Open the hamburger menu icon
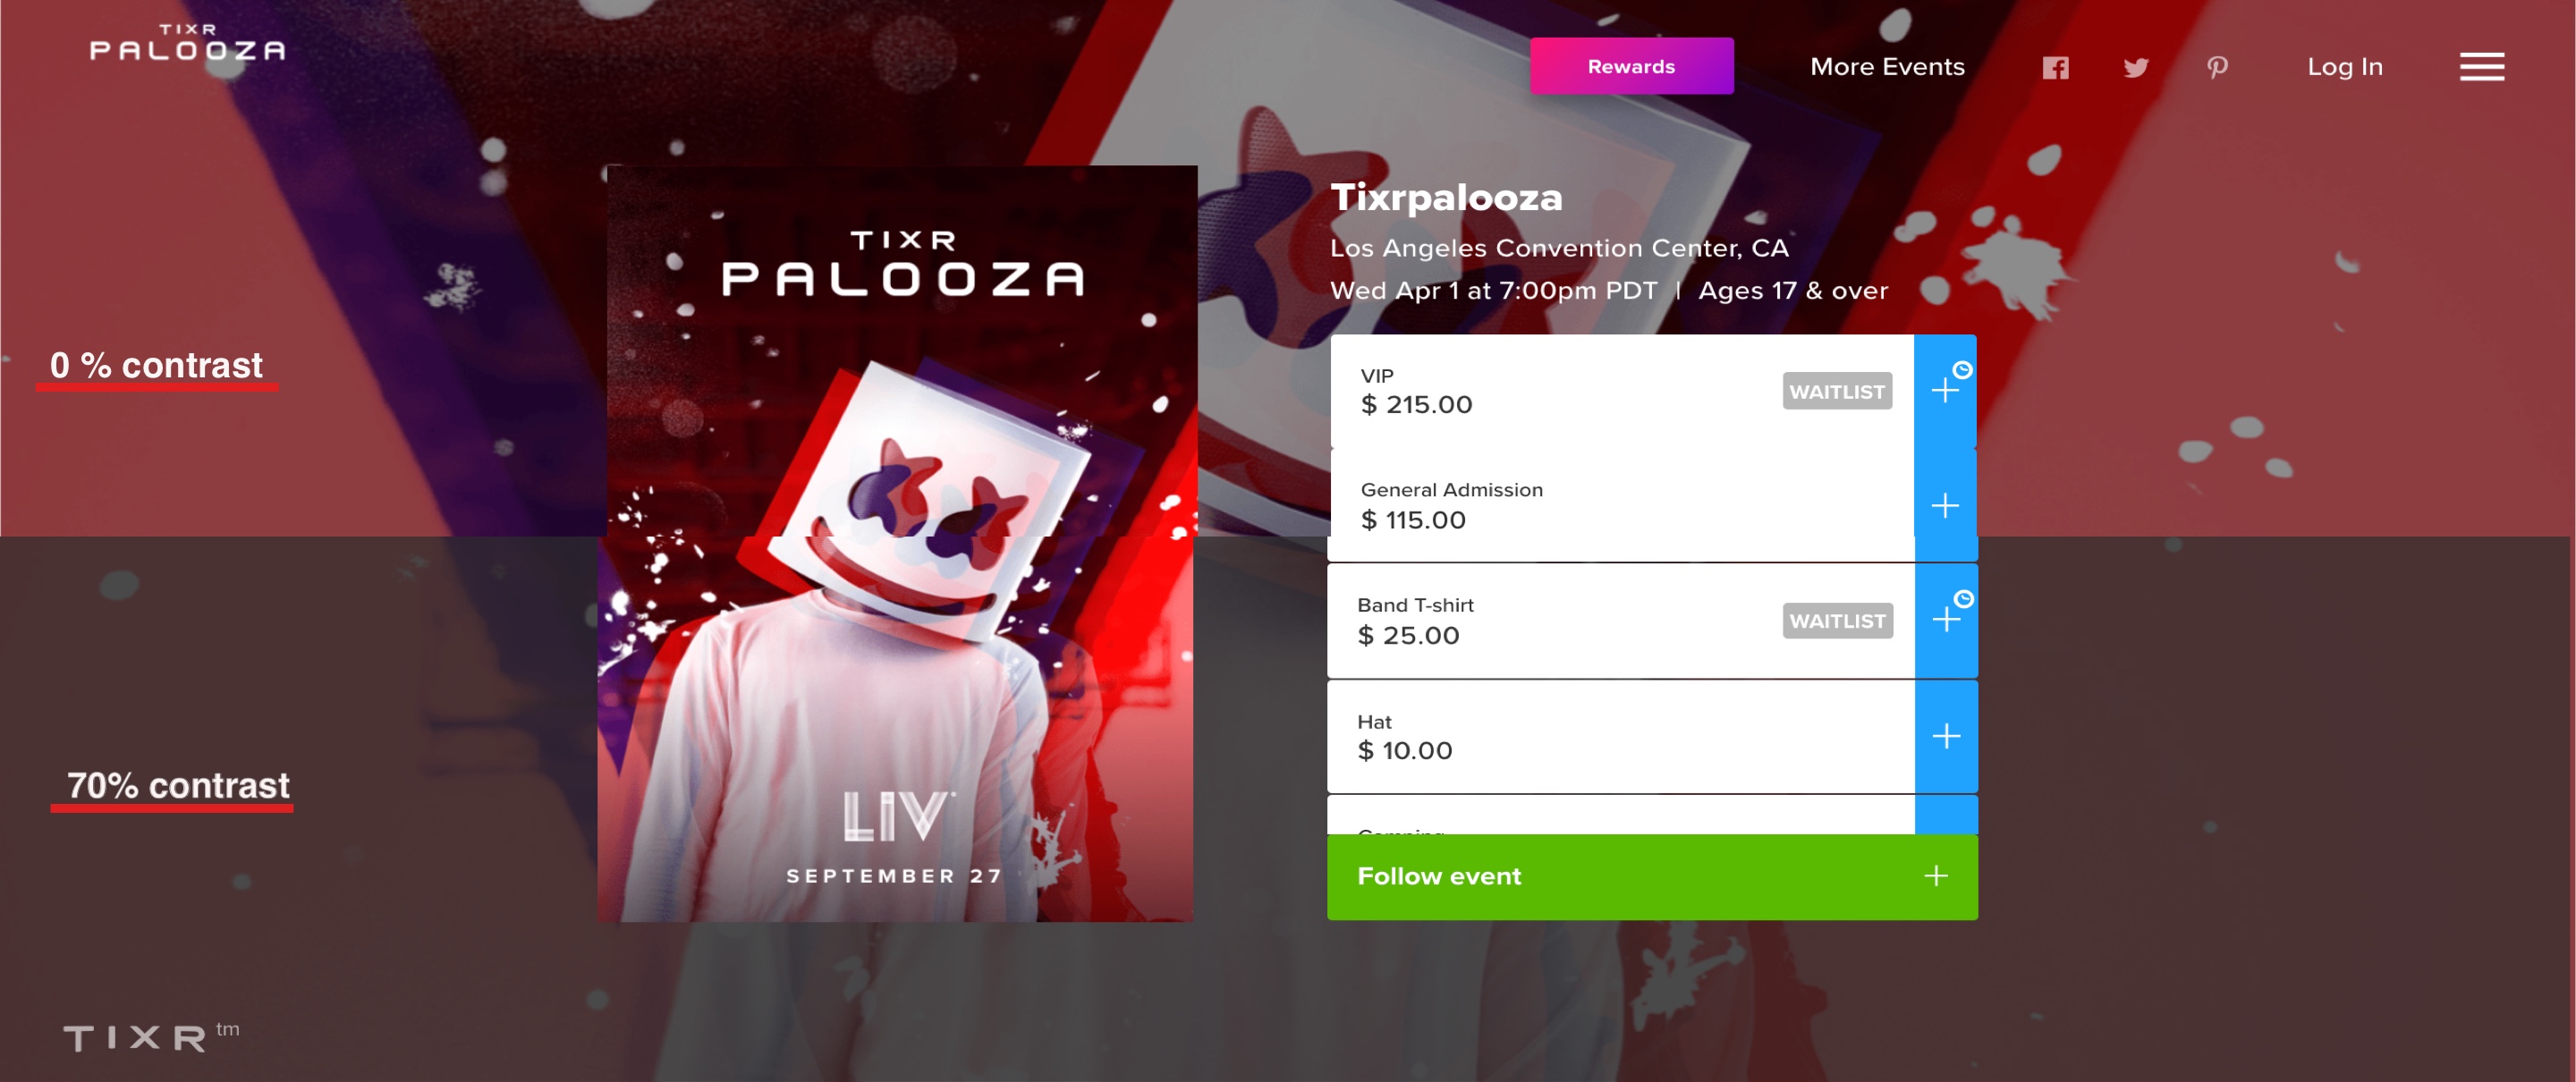 (2482, 67)
